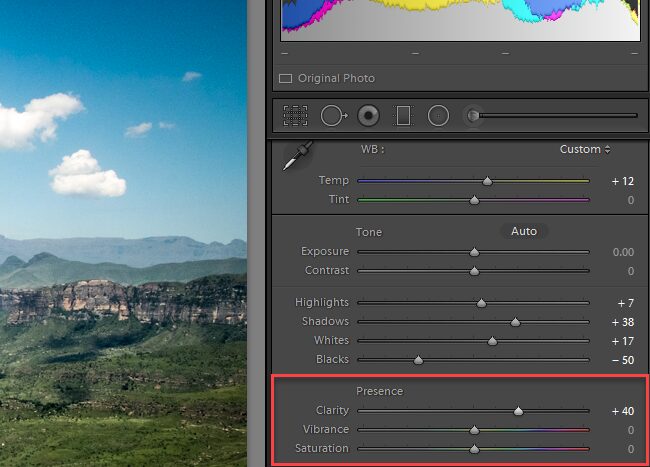Click the Contrast slider handle
Viewport: 650px width, 467px height.
click(474, 271)
